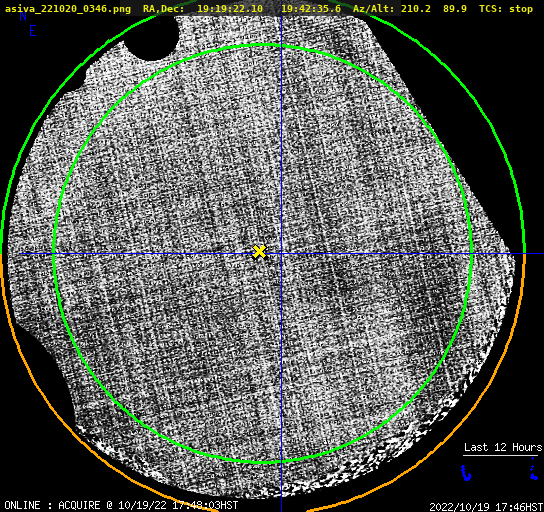
Task: Click the right blue dot cluster under Last 12 Hours
Action: click(x=534, y=469)
